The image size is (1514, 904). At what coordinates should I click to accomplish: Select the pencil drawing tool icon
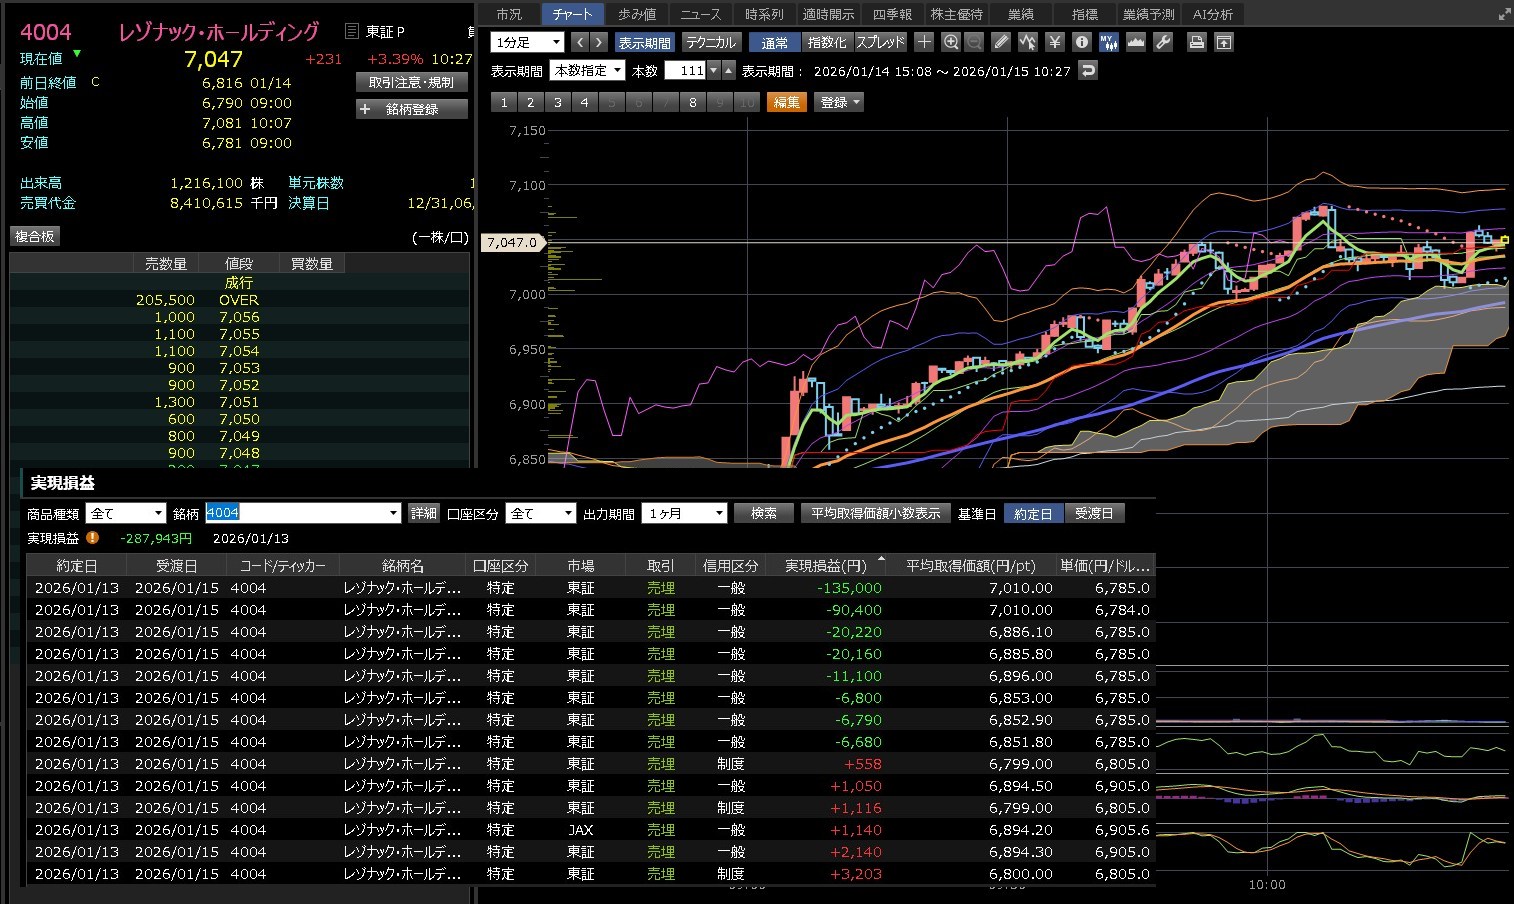[x=1001, y=42]
